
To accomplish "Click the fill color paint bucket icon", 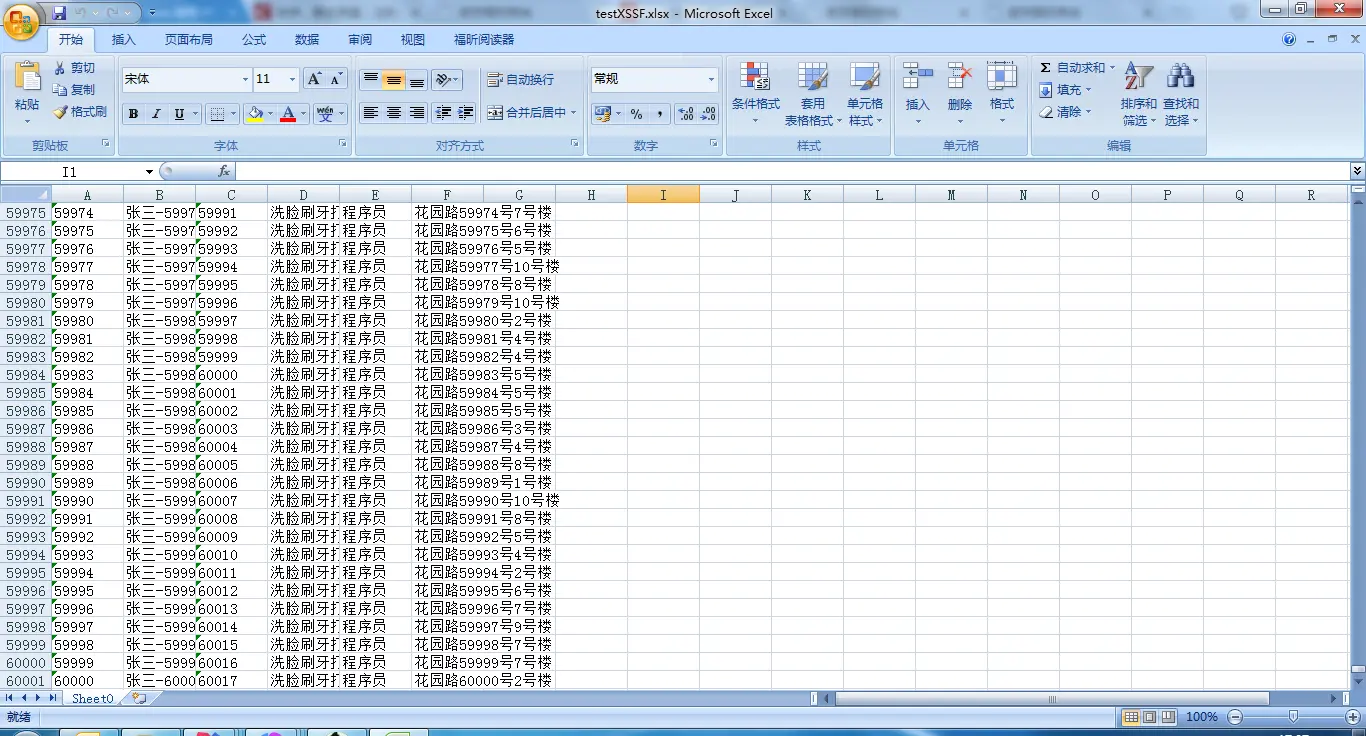I will tap(255, 114).
